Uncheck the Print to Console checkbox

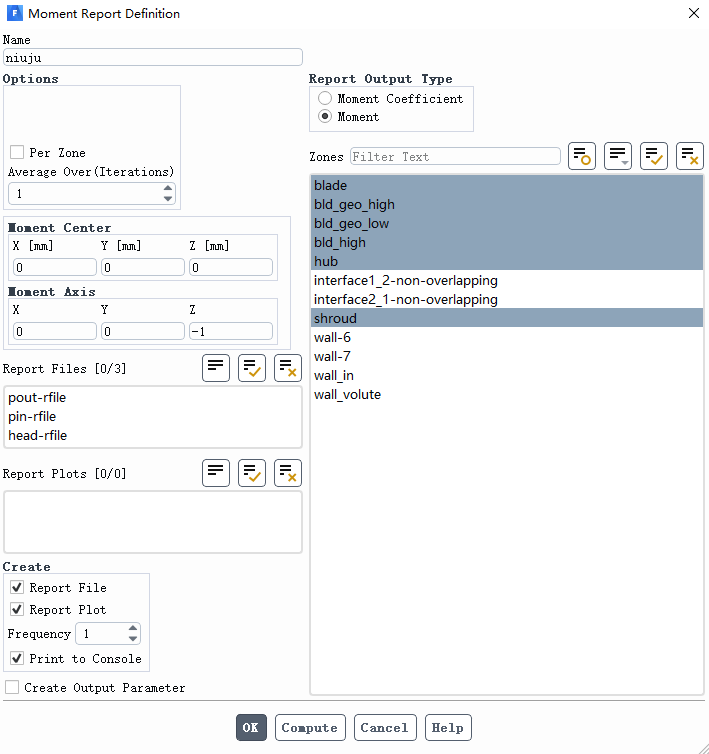point(17,659)
